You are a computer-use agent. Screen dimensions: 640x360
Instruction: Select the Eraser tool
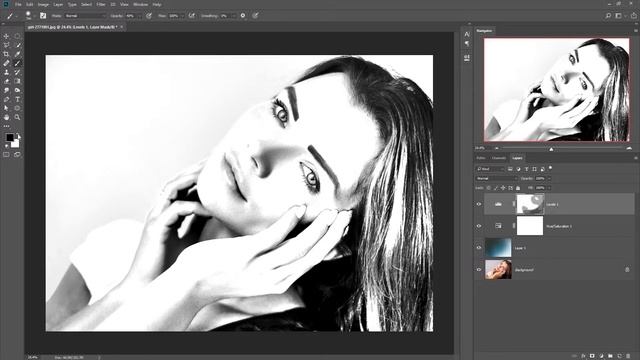click(x=6, y=81)
